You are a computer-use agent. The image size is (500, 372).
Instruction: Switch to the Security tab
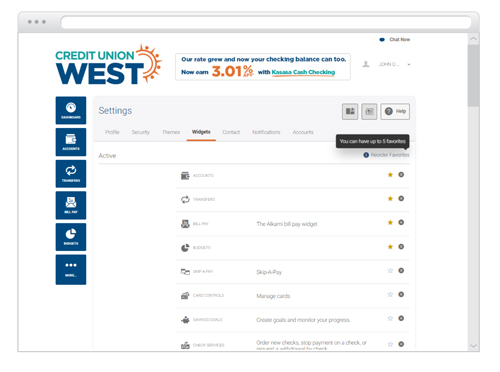tap(141, 132)
